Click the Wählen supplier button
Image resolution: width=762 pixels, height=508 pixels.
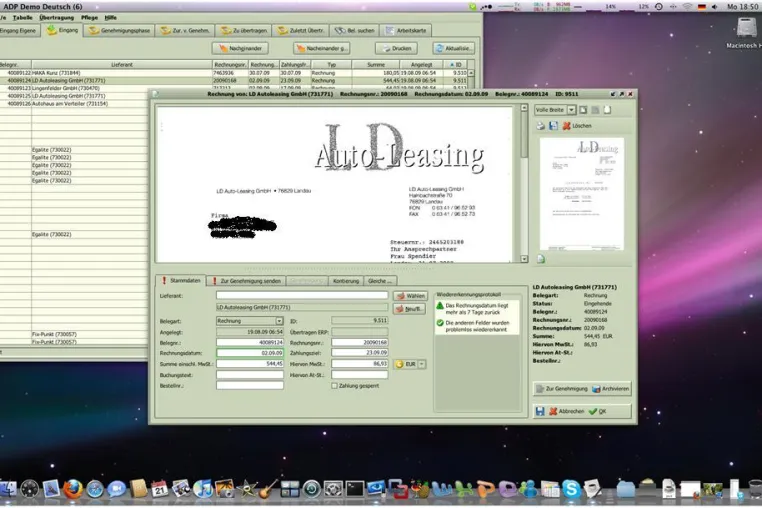[411, 296]
